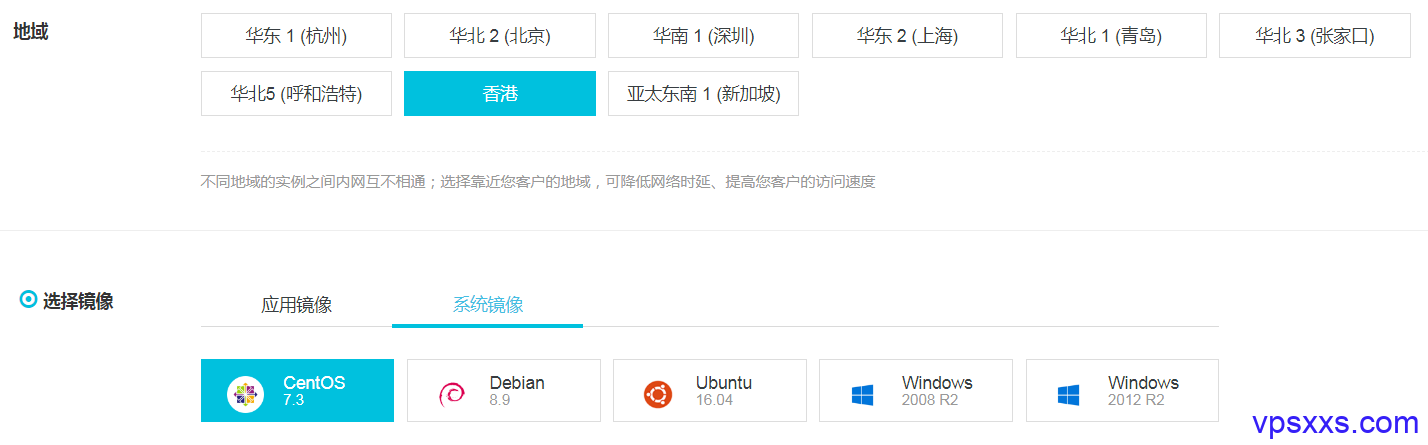This screenshot has height=445, width=1428.
Task: Select region 华东 1 (杭州)
Action: (296, 36)
